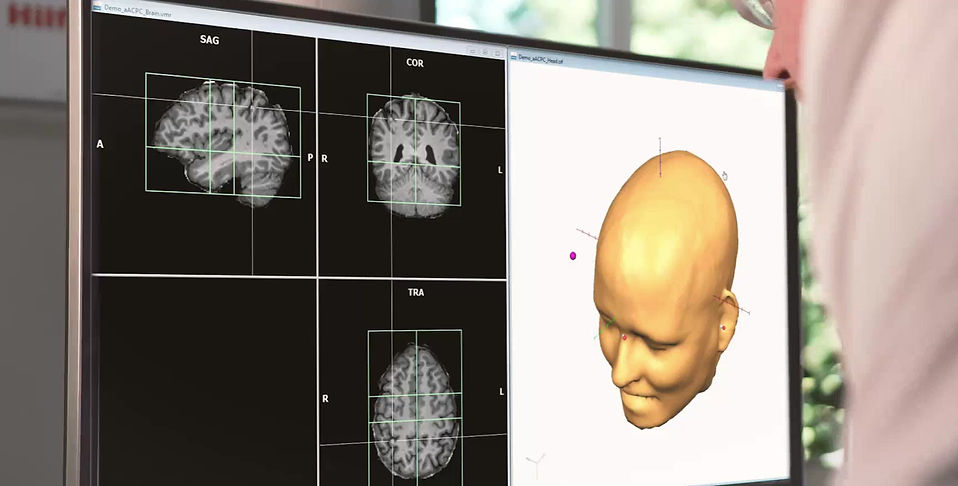This screenshot has height=486, width=958.
Task: Click the sagittal brain slice image
Action: [x=223, y=142]
